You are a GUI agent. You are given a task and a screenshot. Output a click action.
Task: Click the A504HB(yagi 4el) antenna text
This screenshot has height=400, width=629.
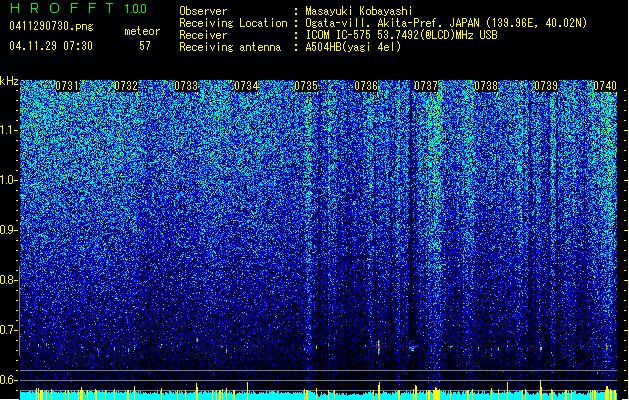[x=353, y=47]
